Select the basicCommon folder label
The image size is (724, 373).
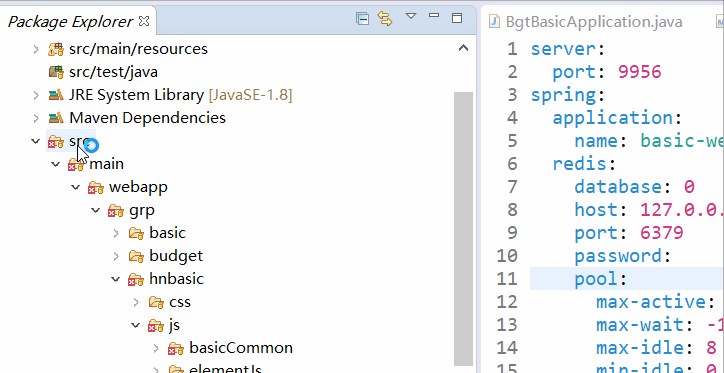click(x=241, y=348)
